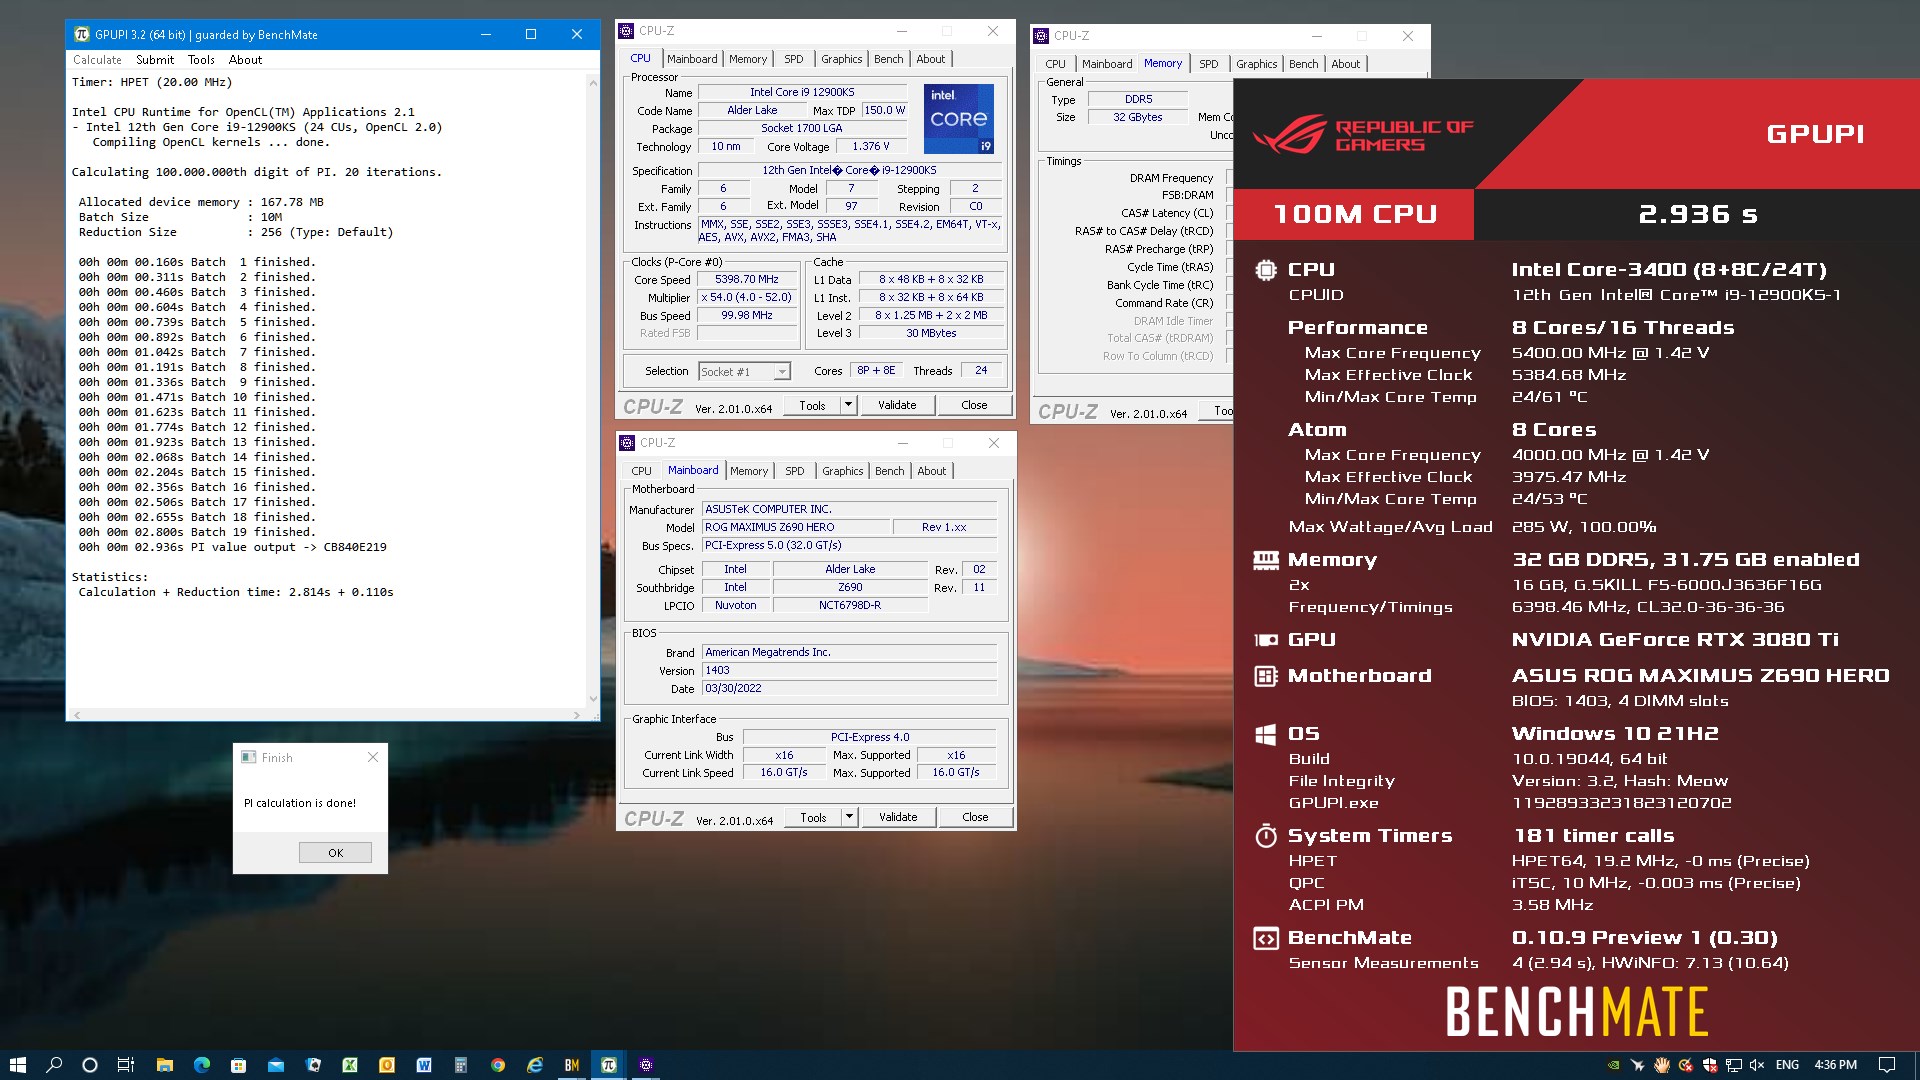Open the network status tray icon
The width and height of the screenshot is (1920, 1080).
(1733, 1065)
